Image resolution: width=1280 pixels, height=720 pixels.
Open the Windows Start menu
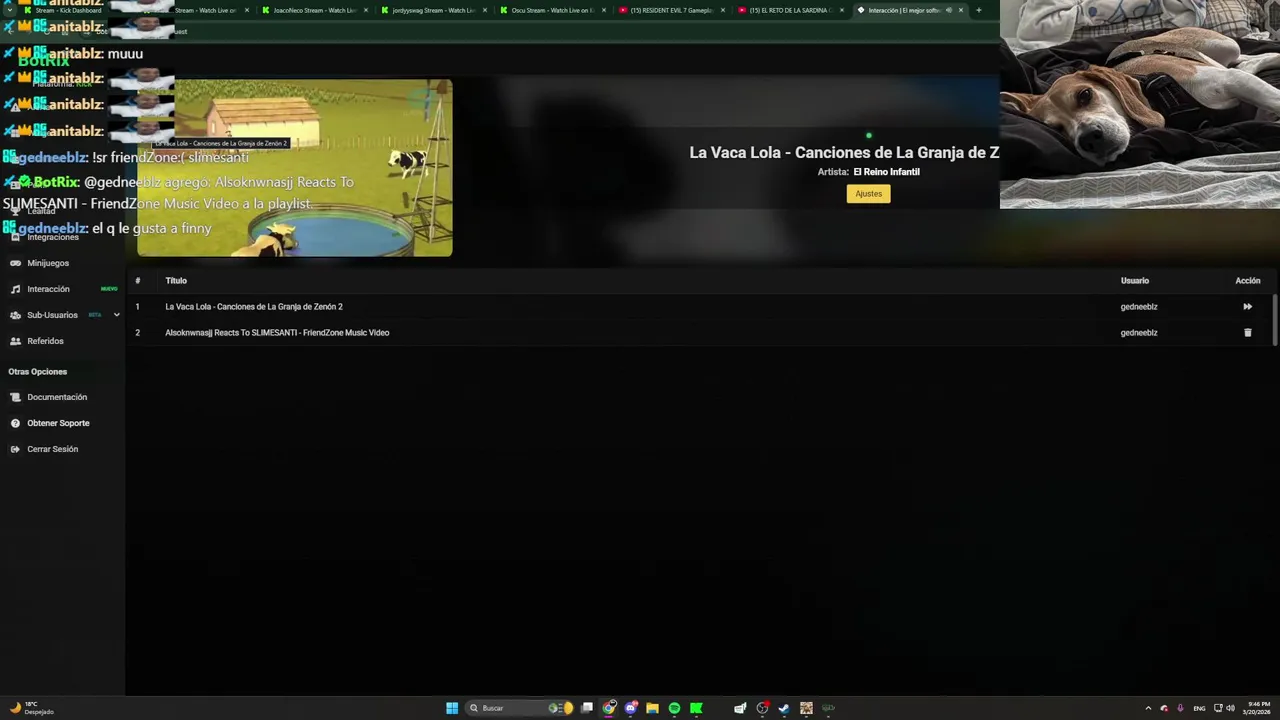pos(452,708)
